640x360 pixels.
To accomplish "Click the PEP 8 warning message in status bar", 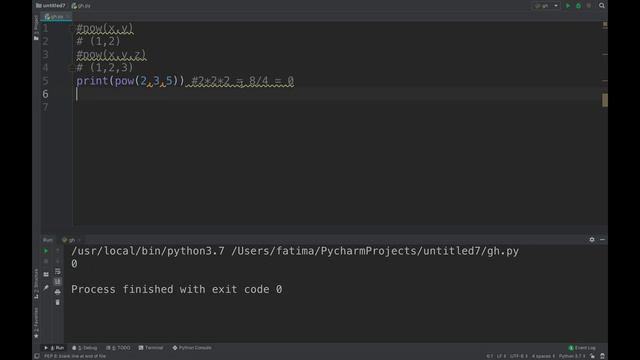I will pos(75,356).
